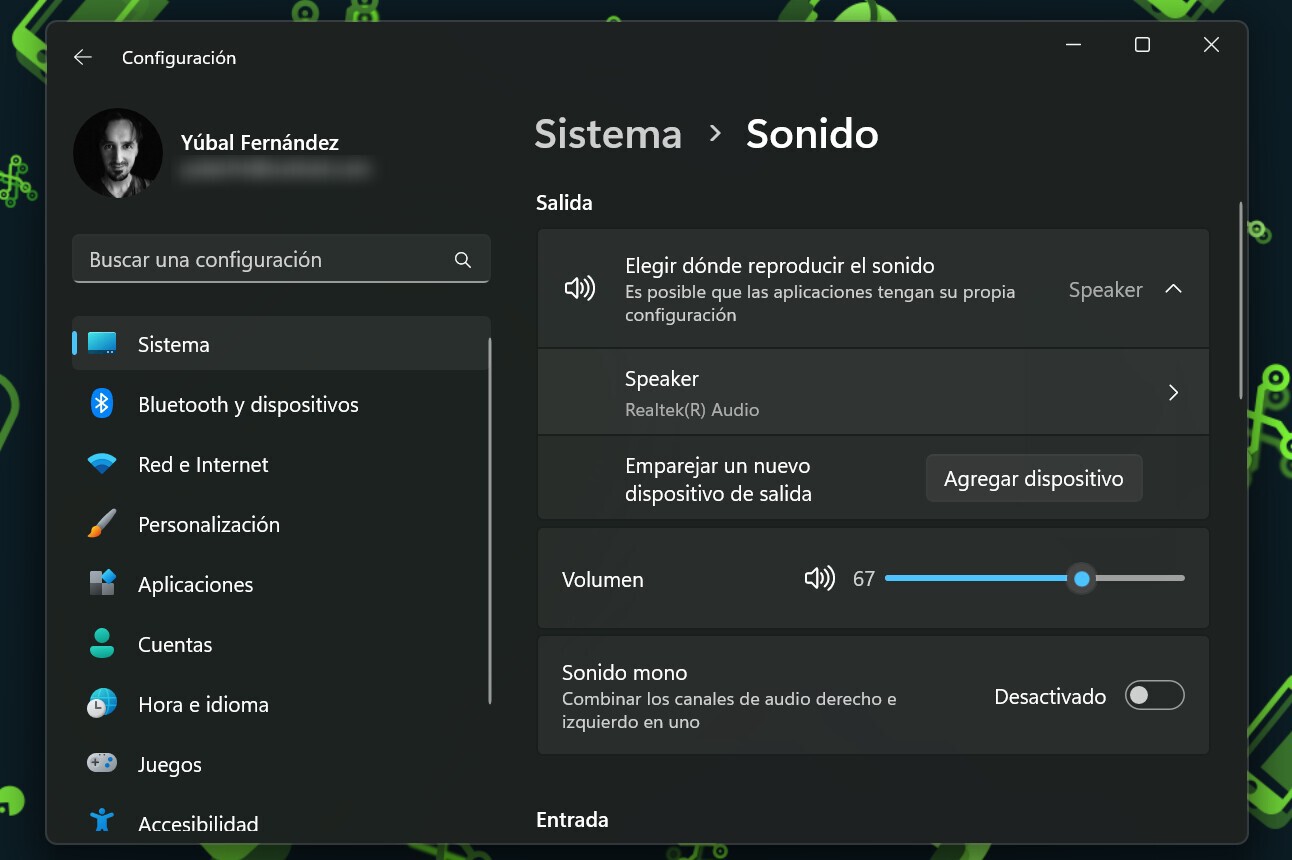1292x860 pixels.
Task: Click Yúbal Fernández's profile picture
Action: coord(118,152)
